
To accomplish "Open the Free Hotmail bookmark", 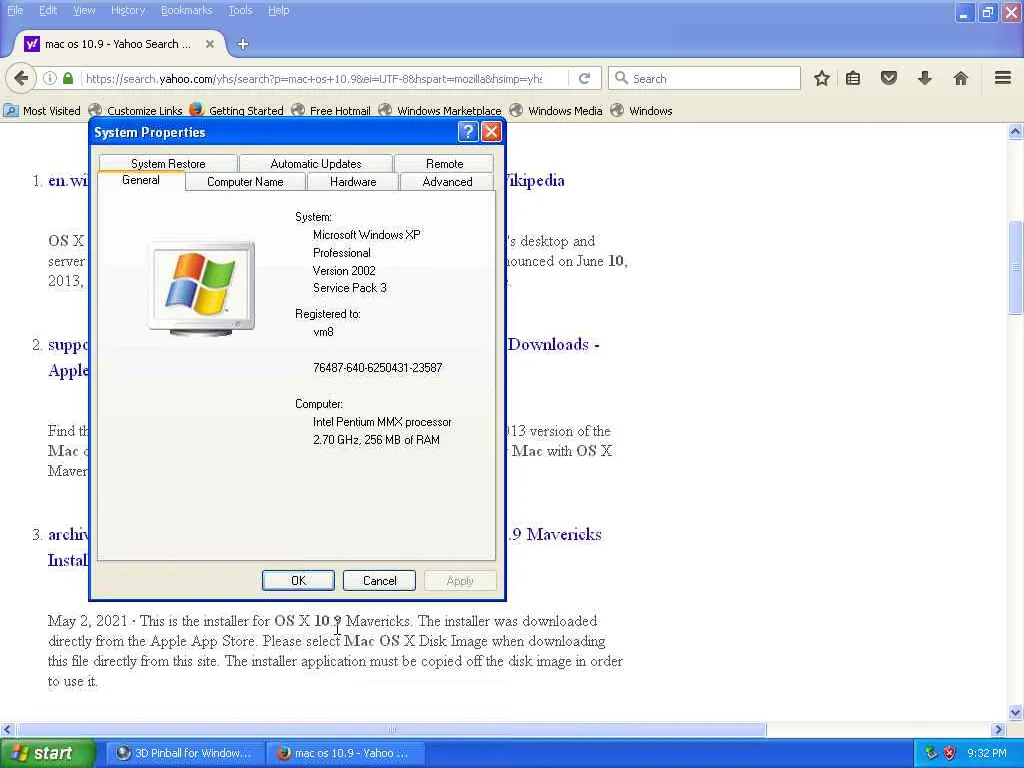I will (330, 111).
